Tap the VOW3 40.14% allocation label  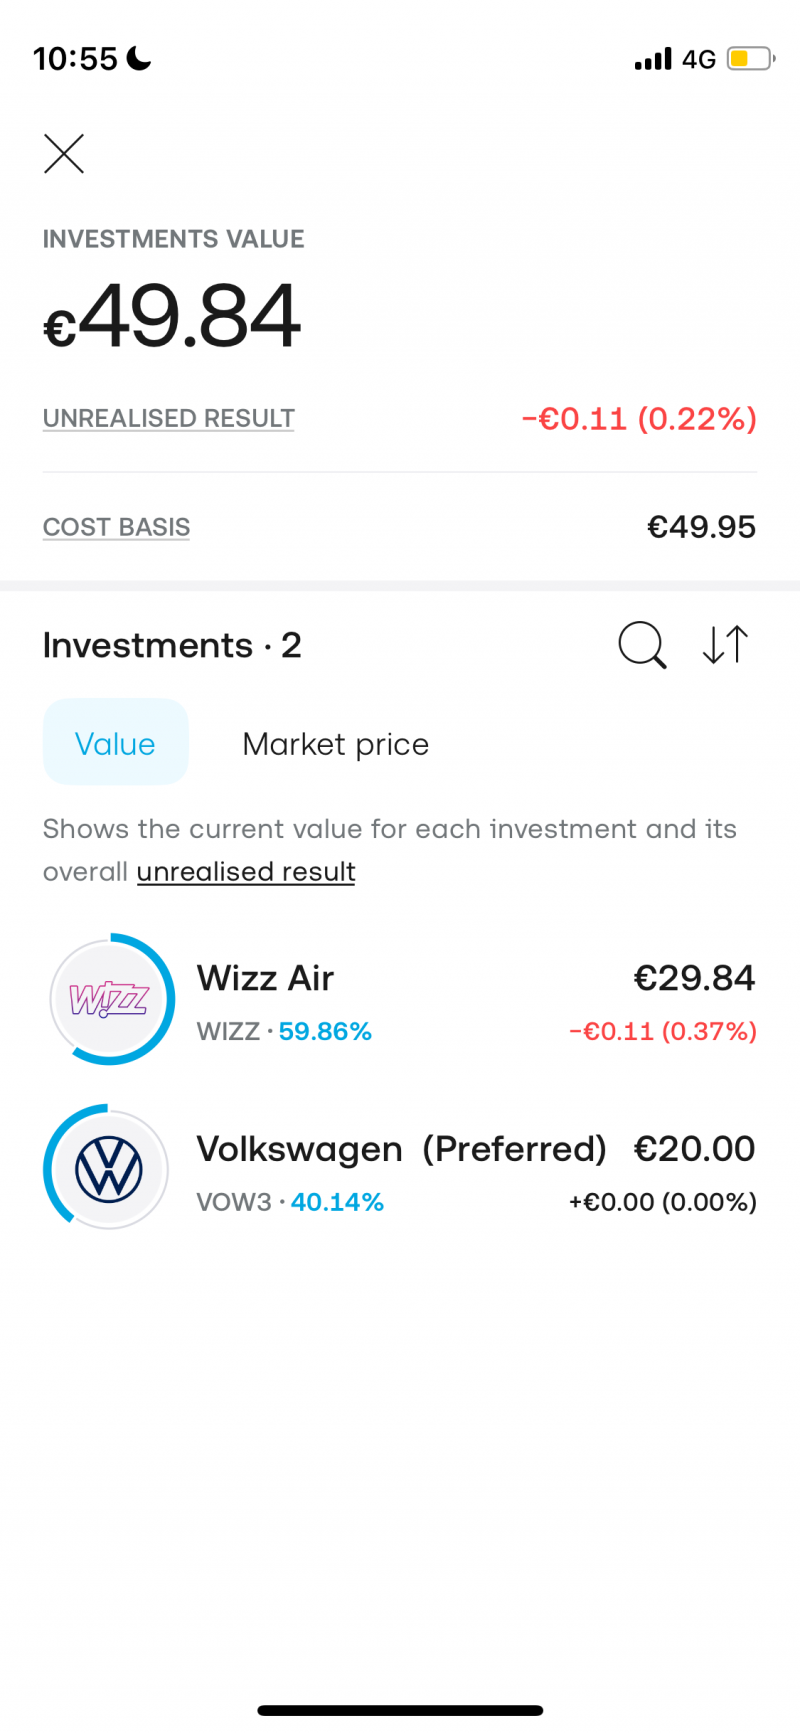click(290, 1202)
